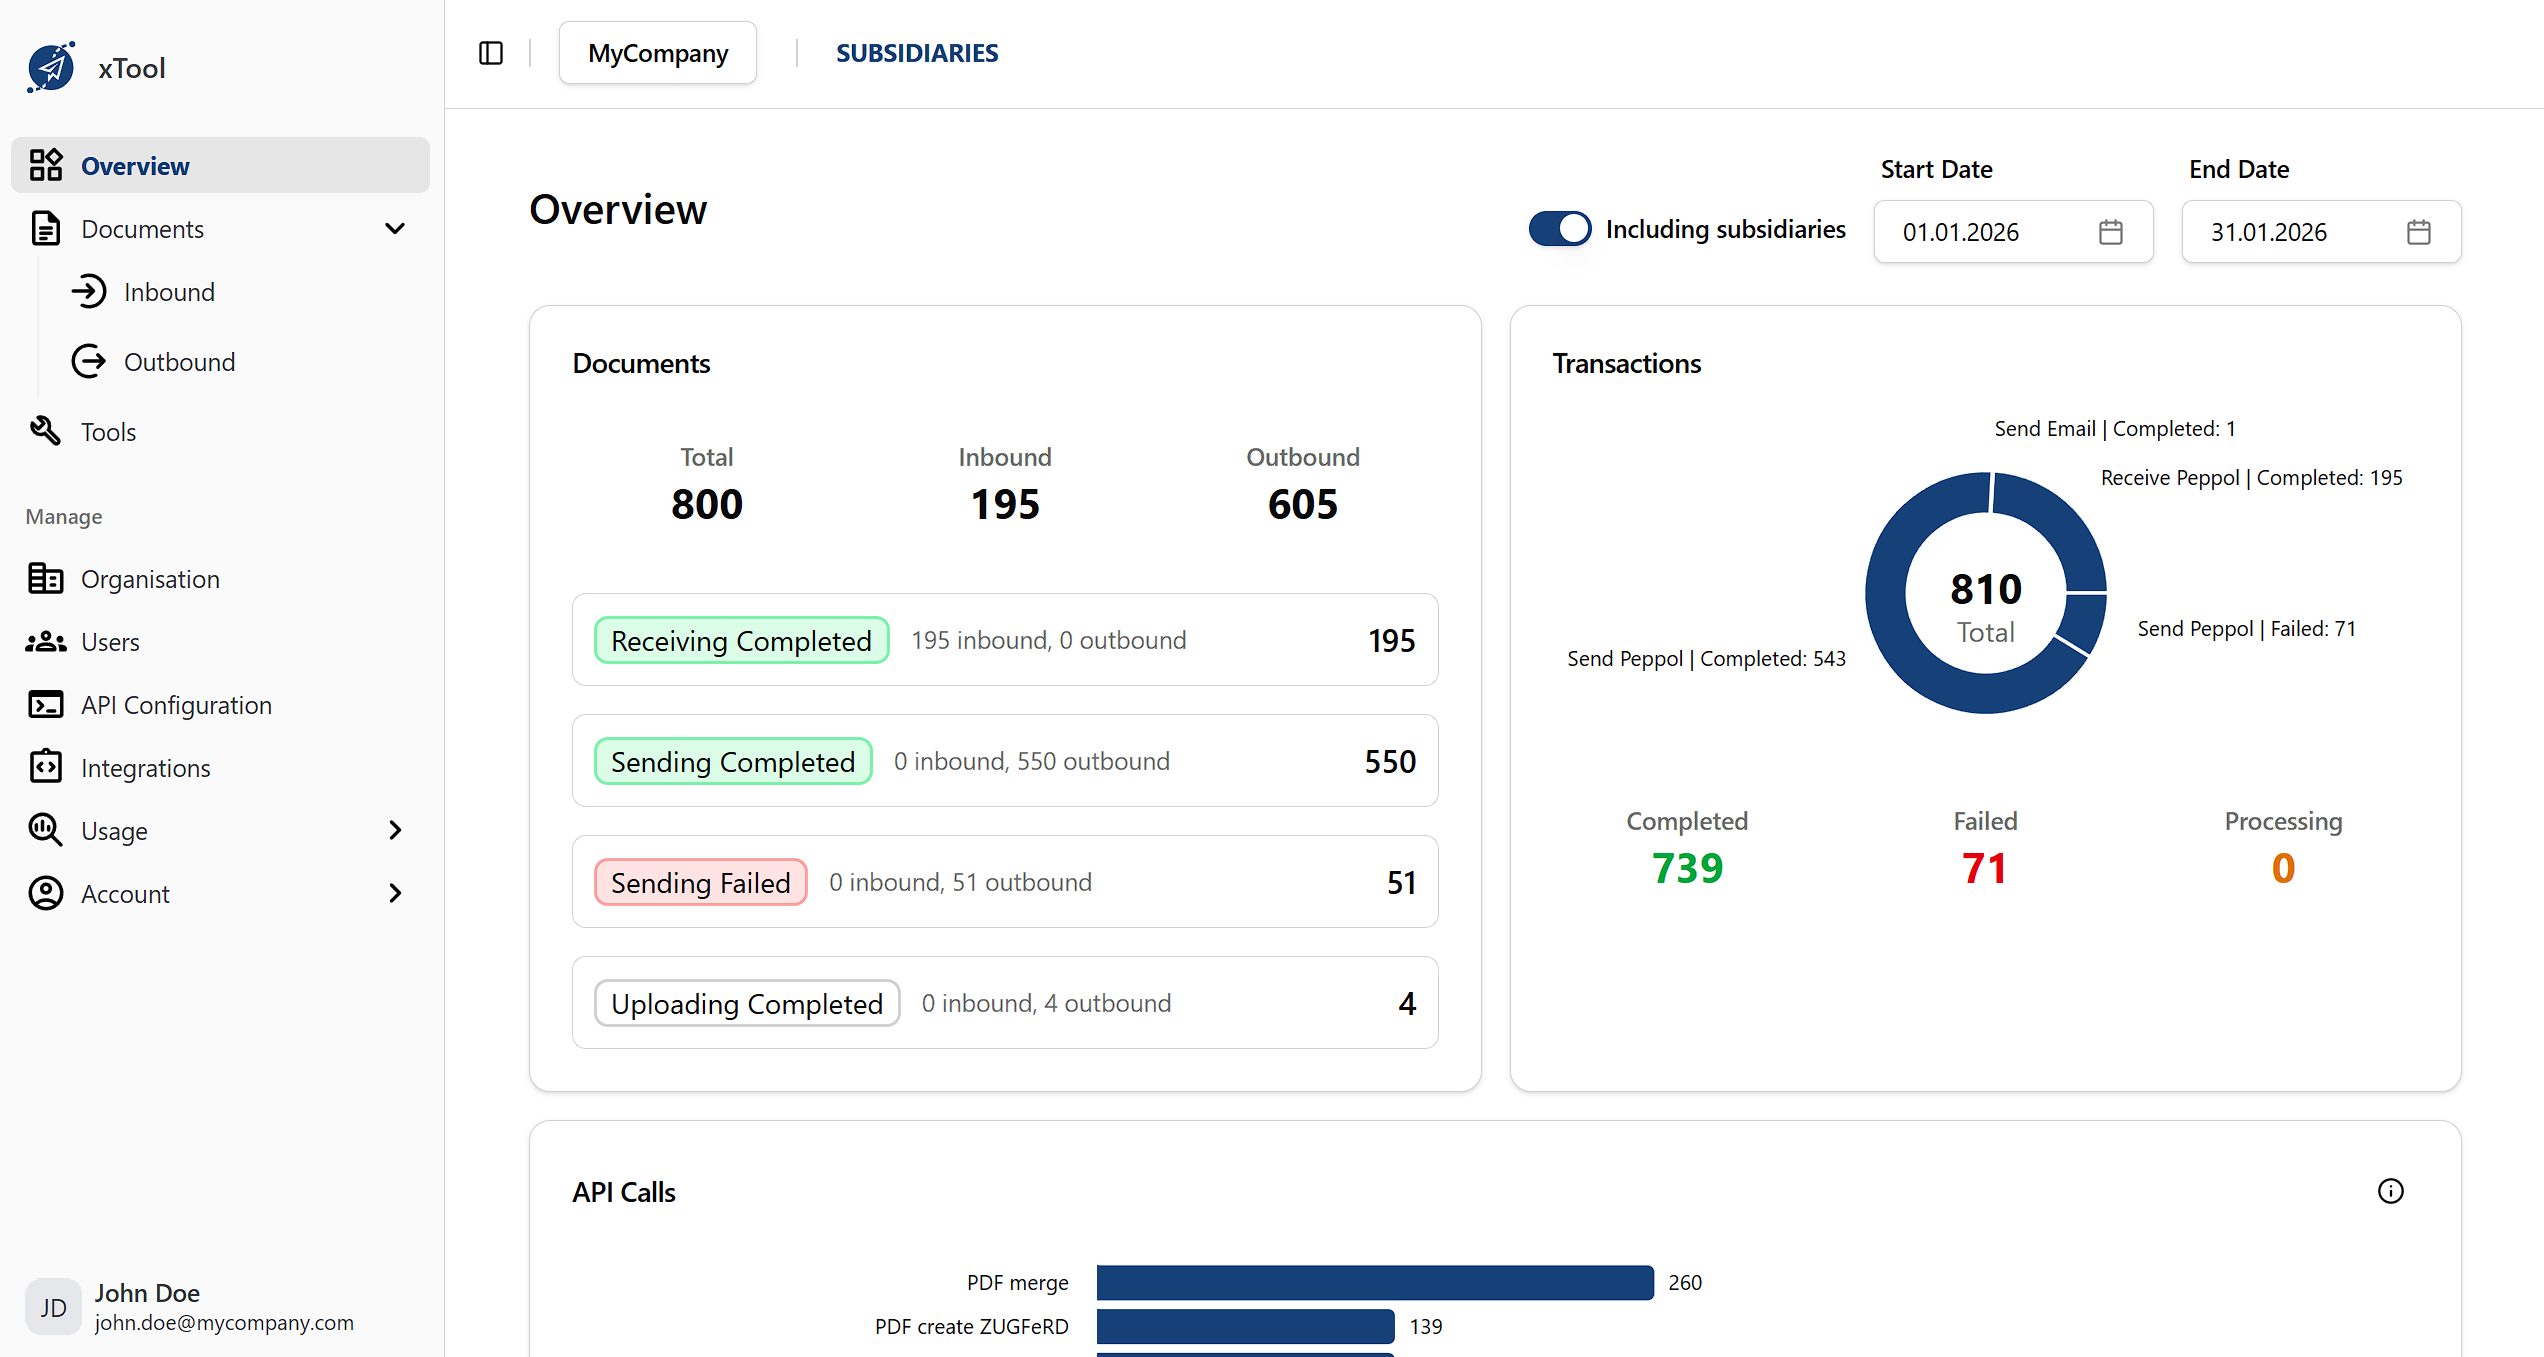Open the Outbound documents section
2544x1357 pixels.
(179, 361)
